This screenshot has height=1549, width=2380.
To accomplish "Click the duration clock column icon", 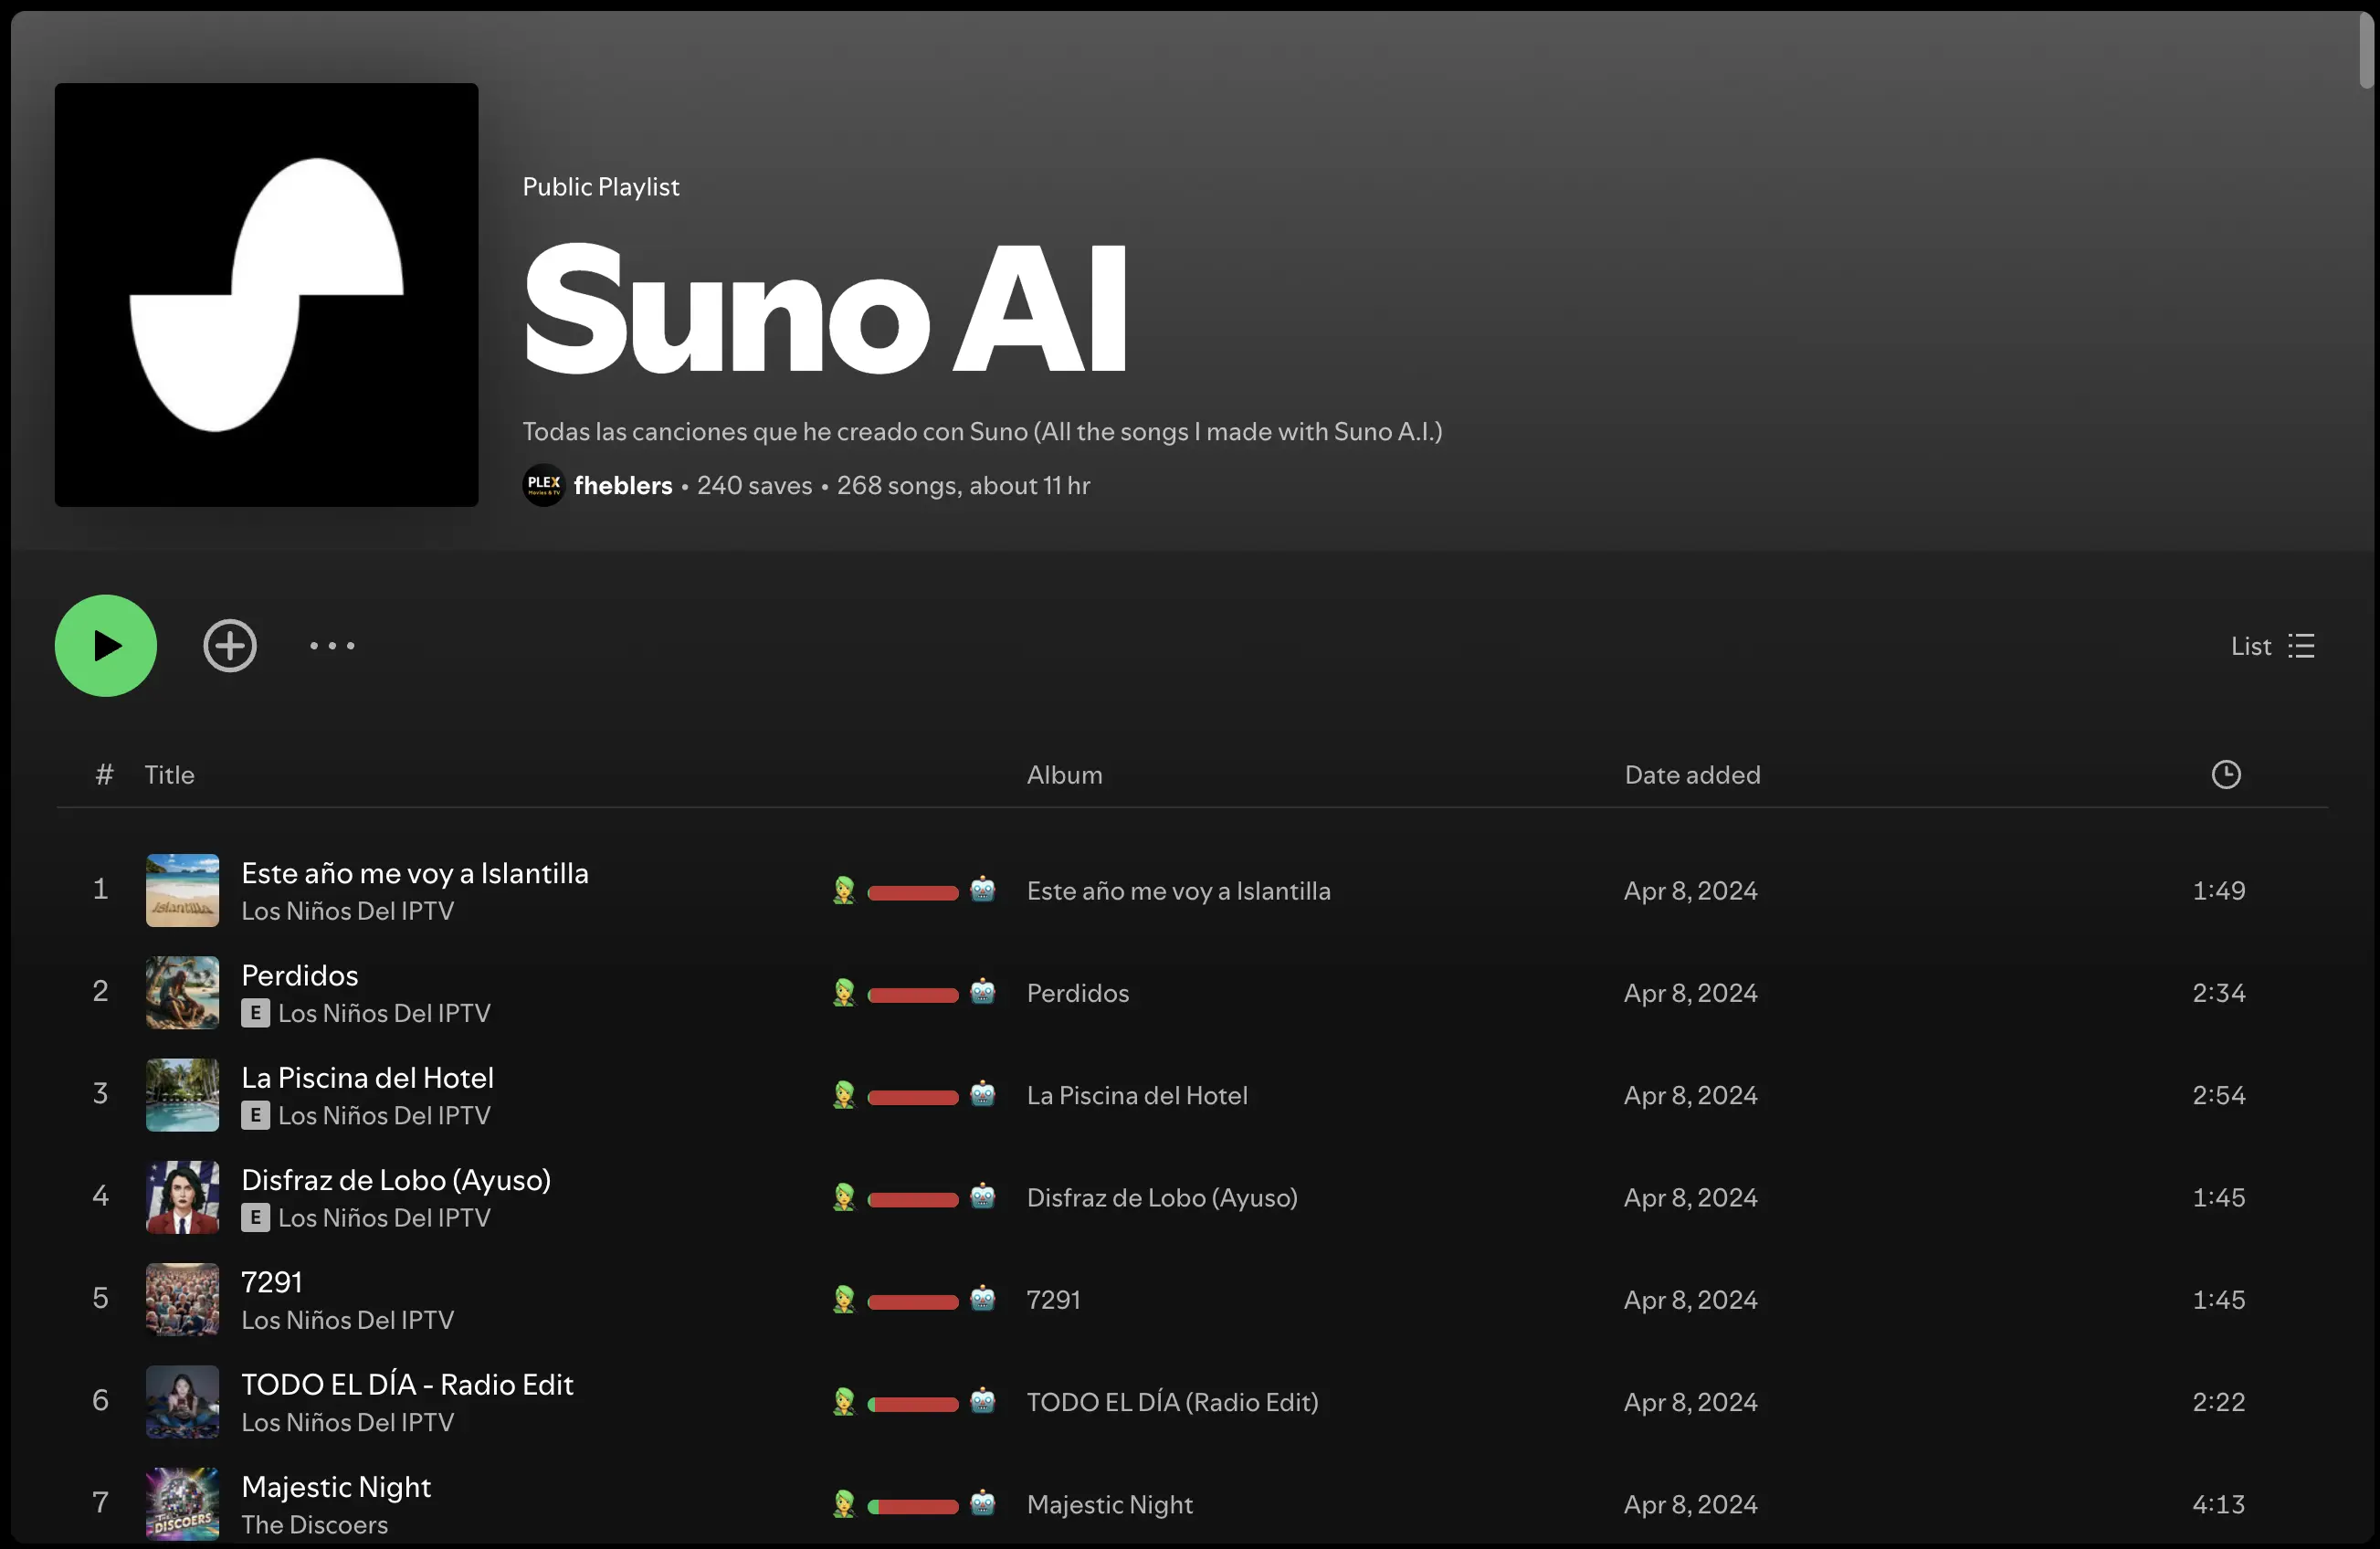I will coord(2226,775).
